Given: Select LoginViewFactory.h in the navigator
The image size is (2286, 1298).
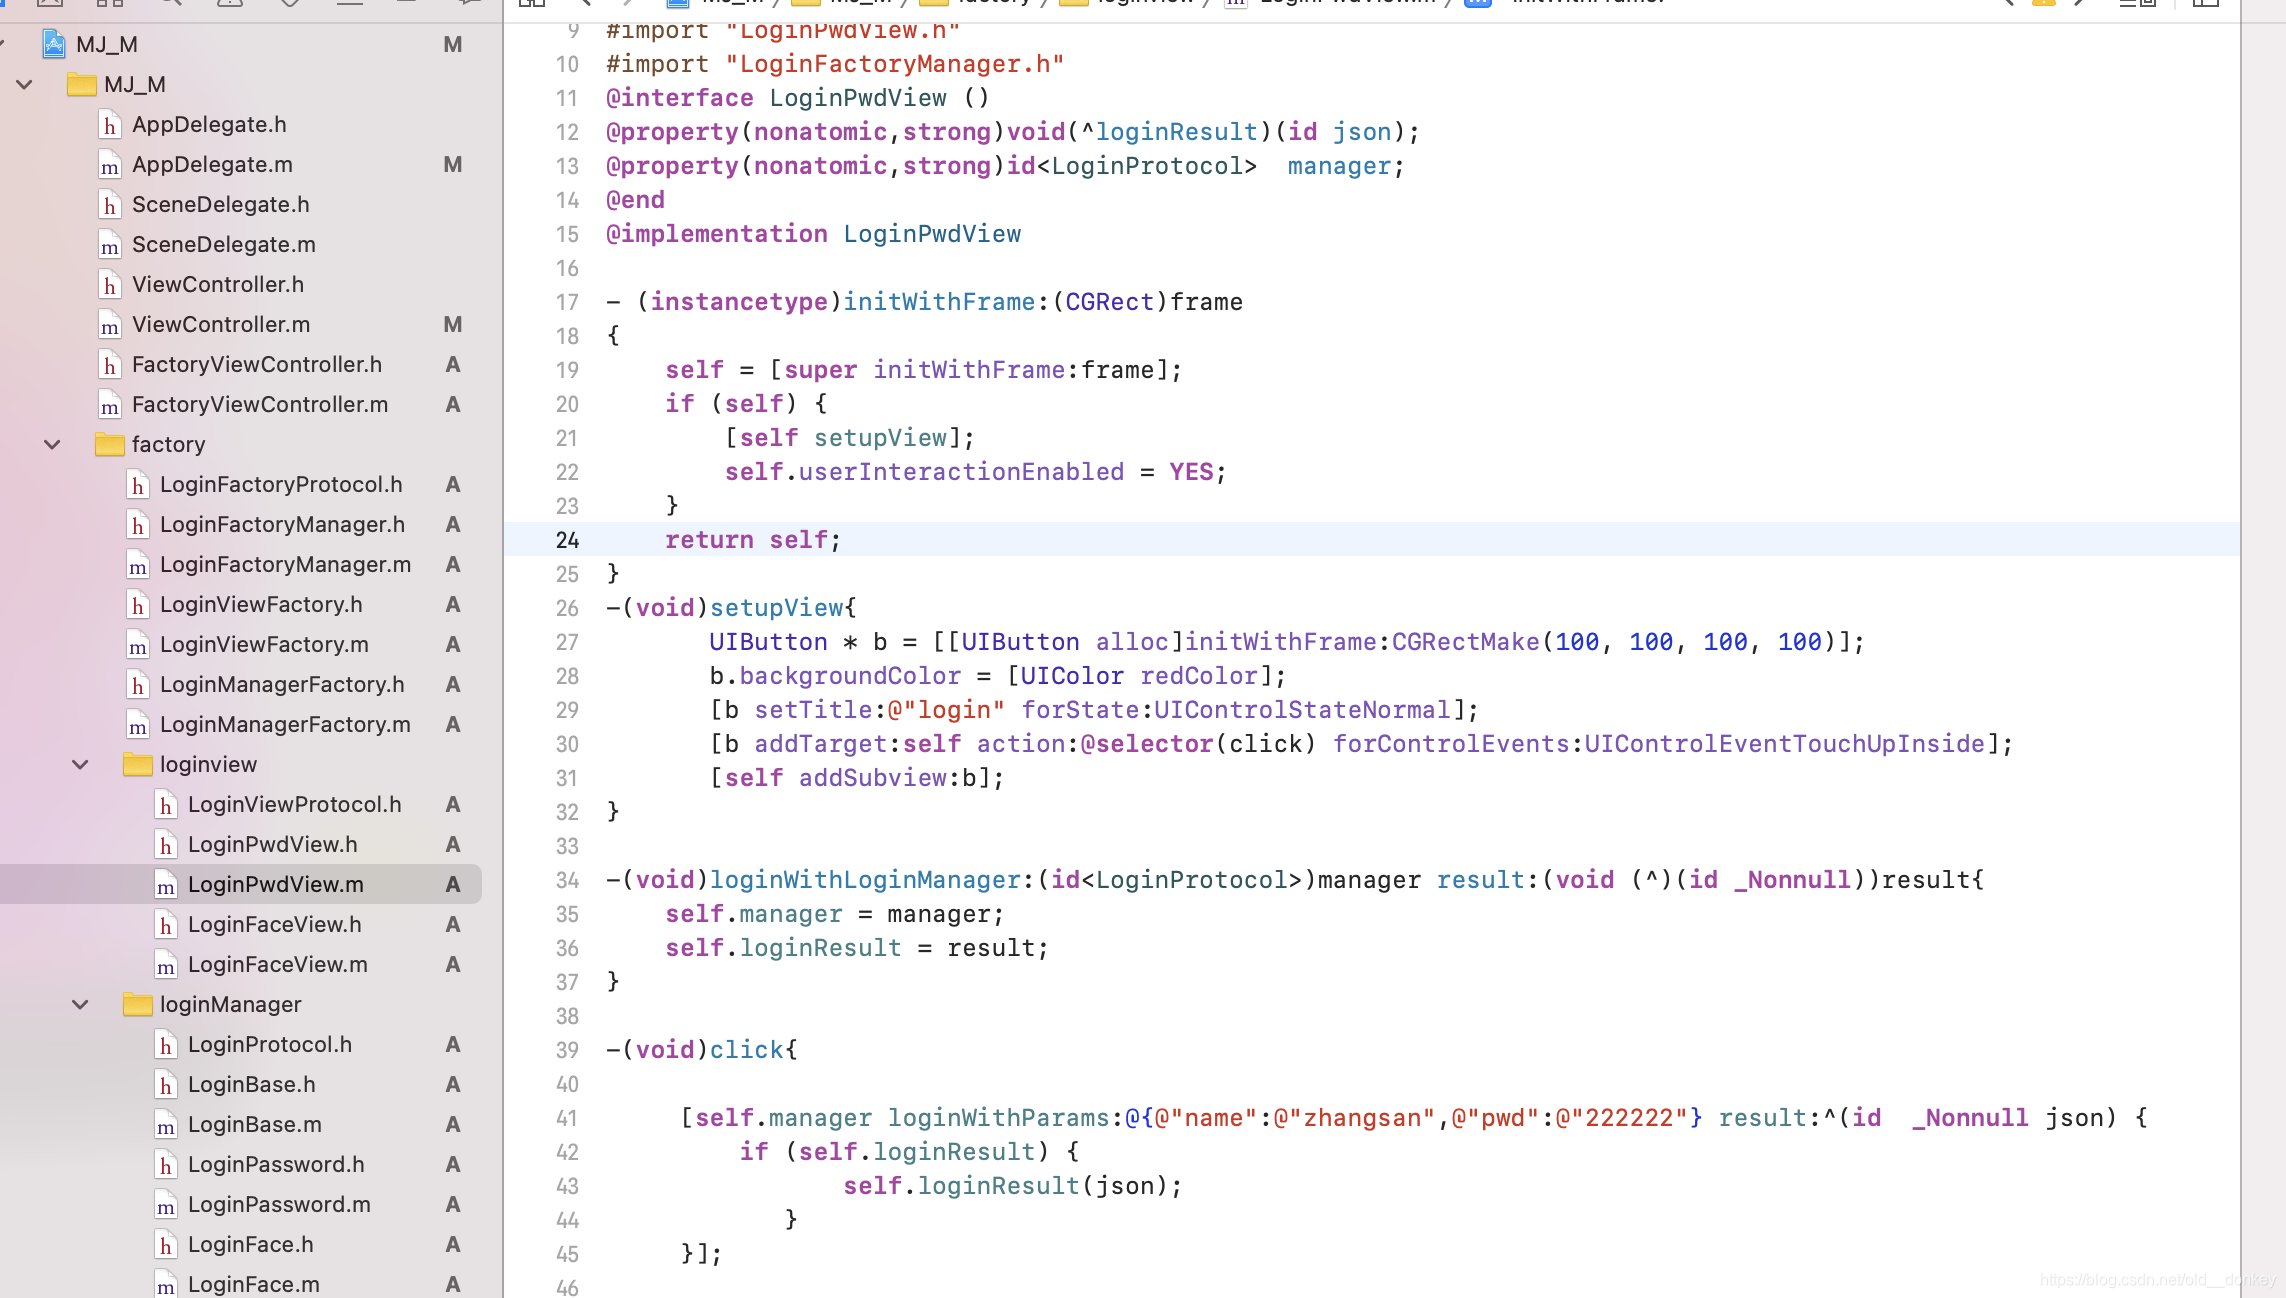Looking at the screenshot, I should pyautogui.click(x=260, y=604).
